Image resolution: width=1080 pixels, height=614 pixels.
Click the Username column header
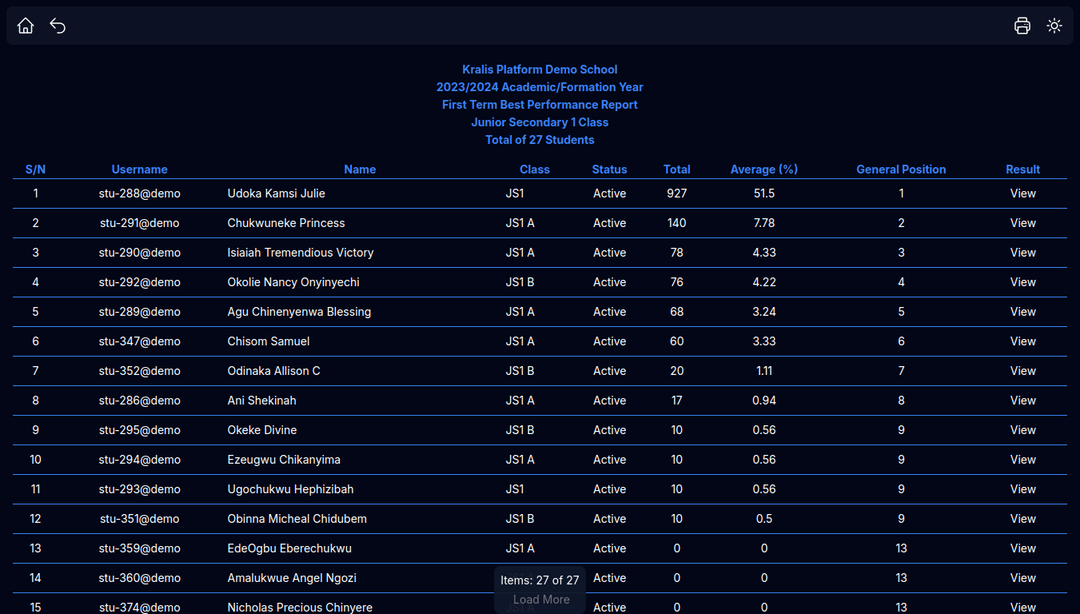point(139,169)
